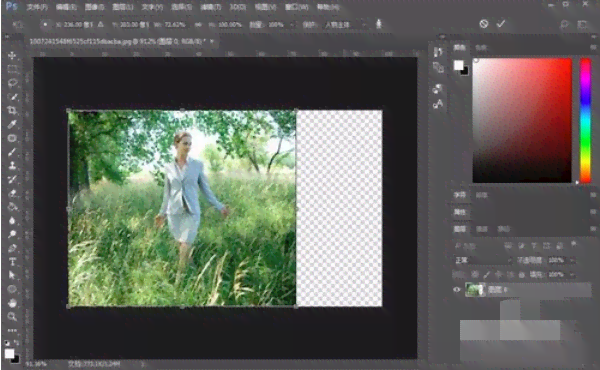
Task: Select the Eyedropper tool
Action: tap(12, 124)
